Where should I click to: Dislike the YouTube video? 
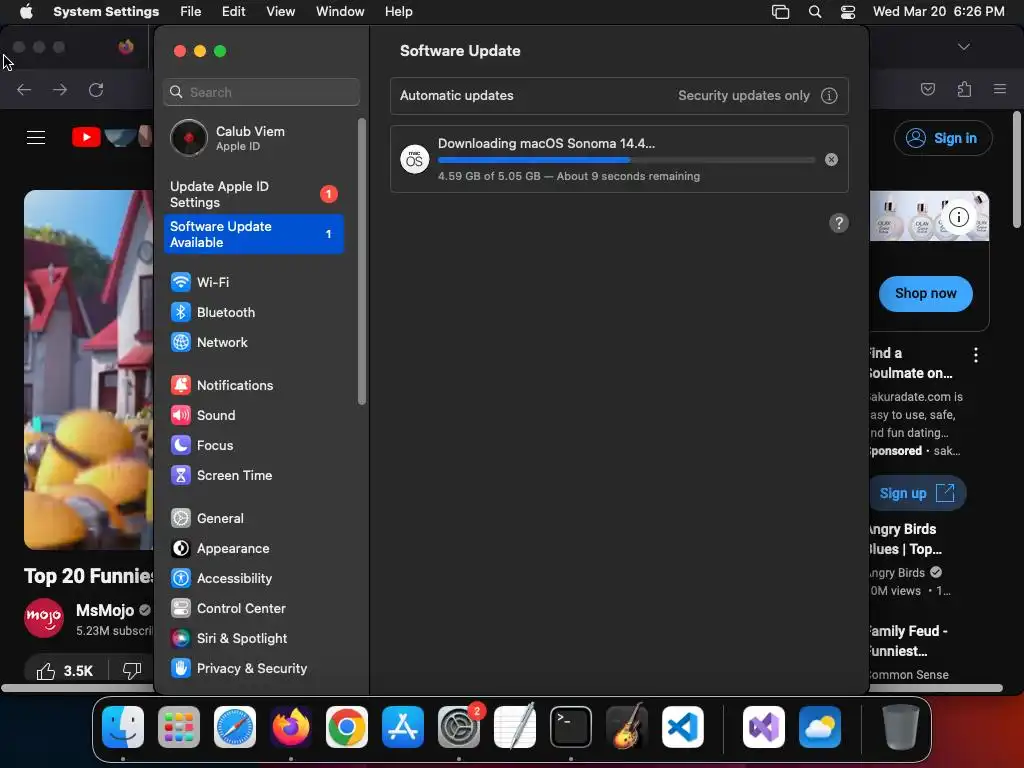(132, 671)
